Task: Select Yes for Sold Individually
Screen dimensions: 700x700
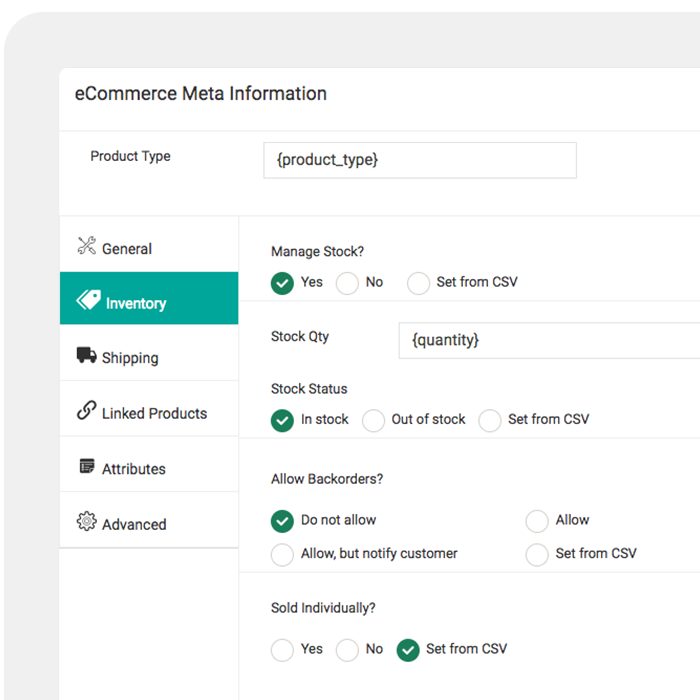Action: pos(282,650)
